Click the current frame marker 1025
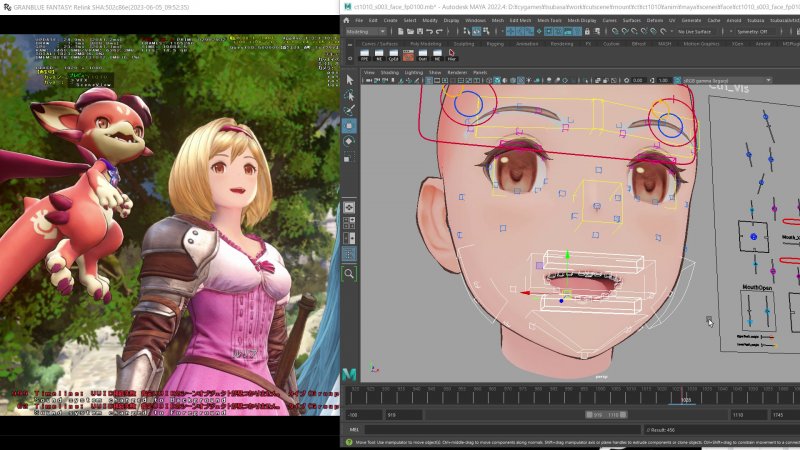Screen dimensions: 800x450 point(685,400)
